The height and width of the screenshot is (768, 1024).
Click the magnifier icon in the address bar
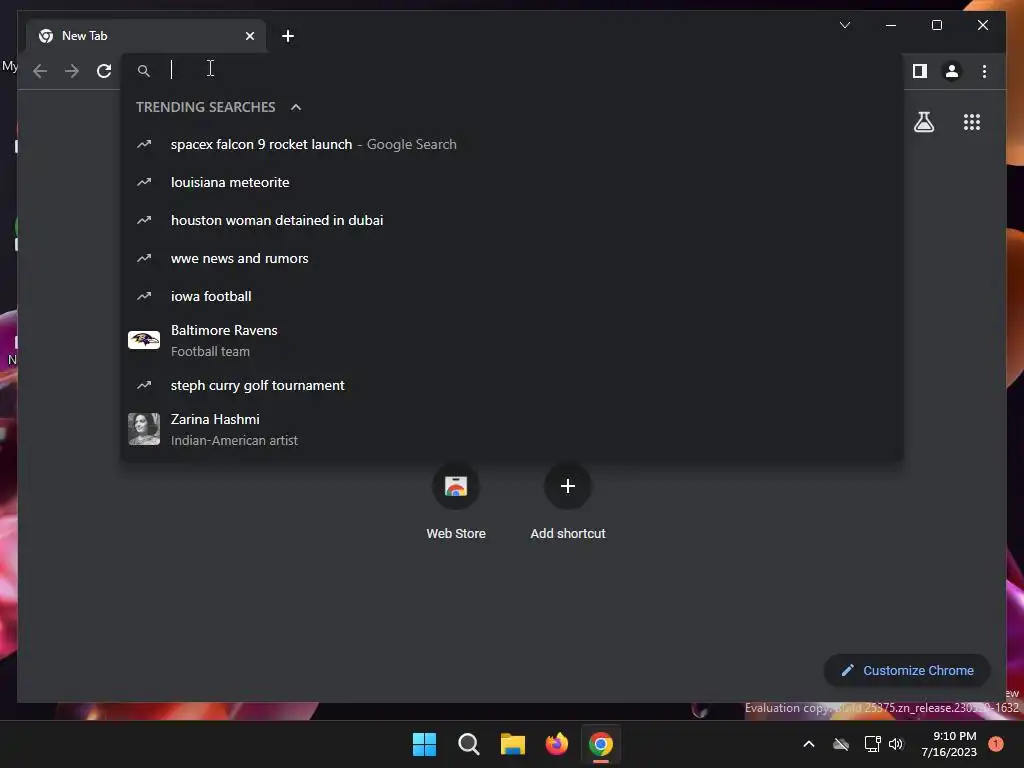144,71
